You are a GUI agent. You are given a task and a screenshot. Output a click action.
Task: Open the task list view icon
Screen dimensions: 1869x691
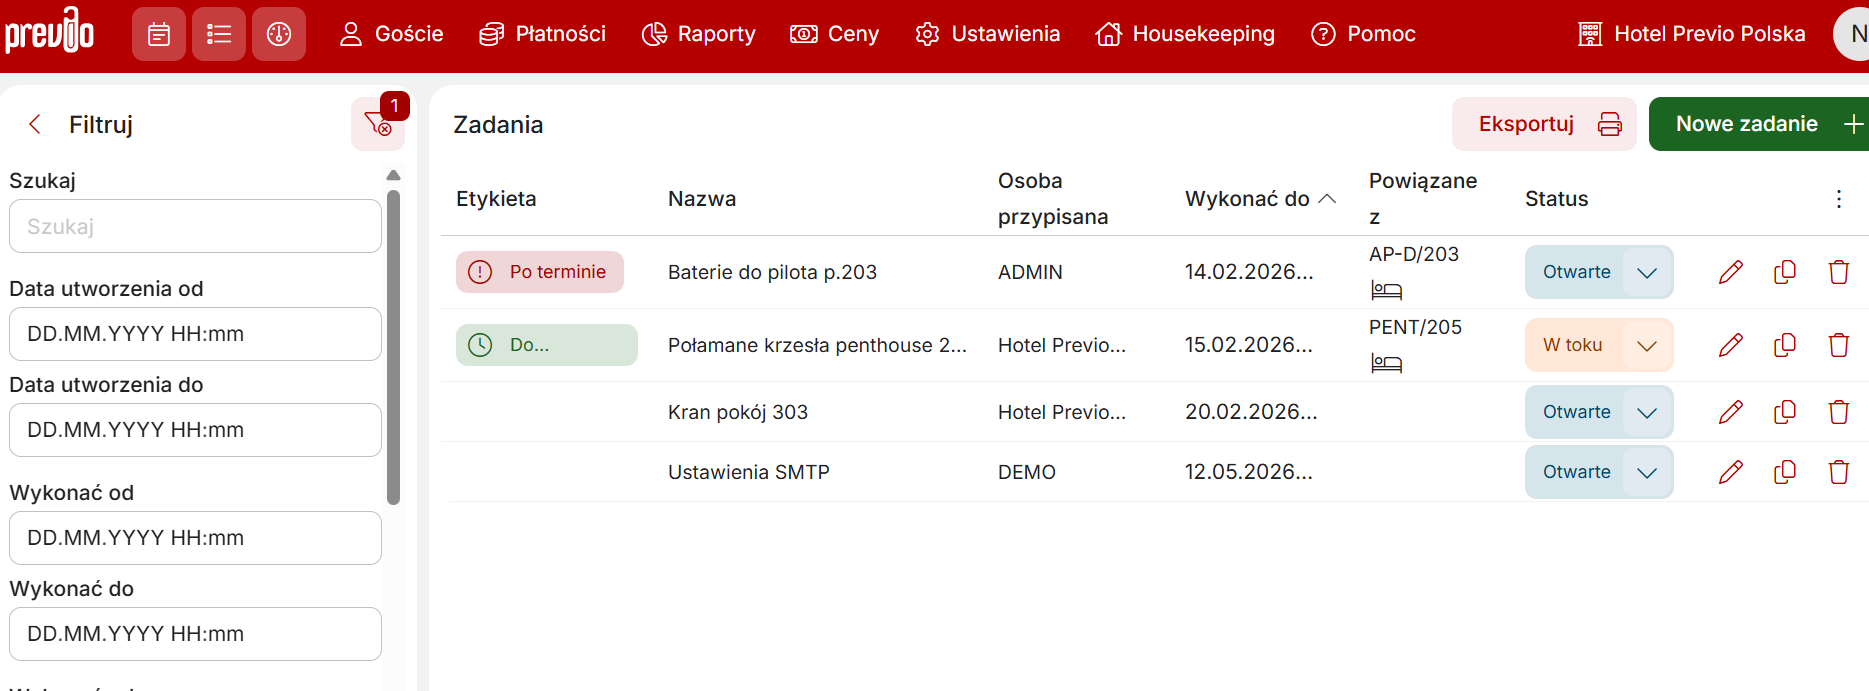(x=219, y=34)
